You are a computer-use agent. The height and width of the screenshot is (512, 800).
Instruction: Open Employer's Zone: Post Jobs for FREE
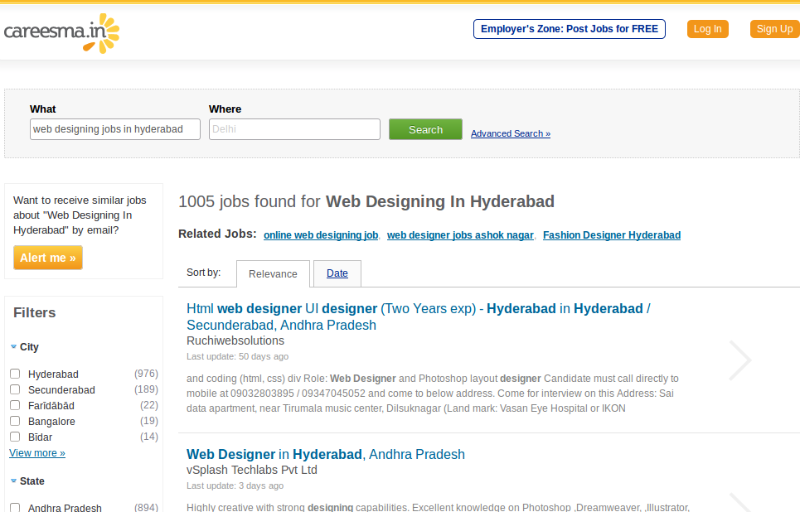[x=569, y=29]
